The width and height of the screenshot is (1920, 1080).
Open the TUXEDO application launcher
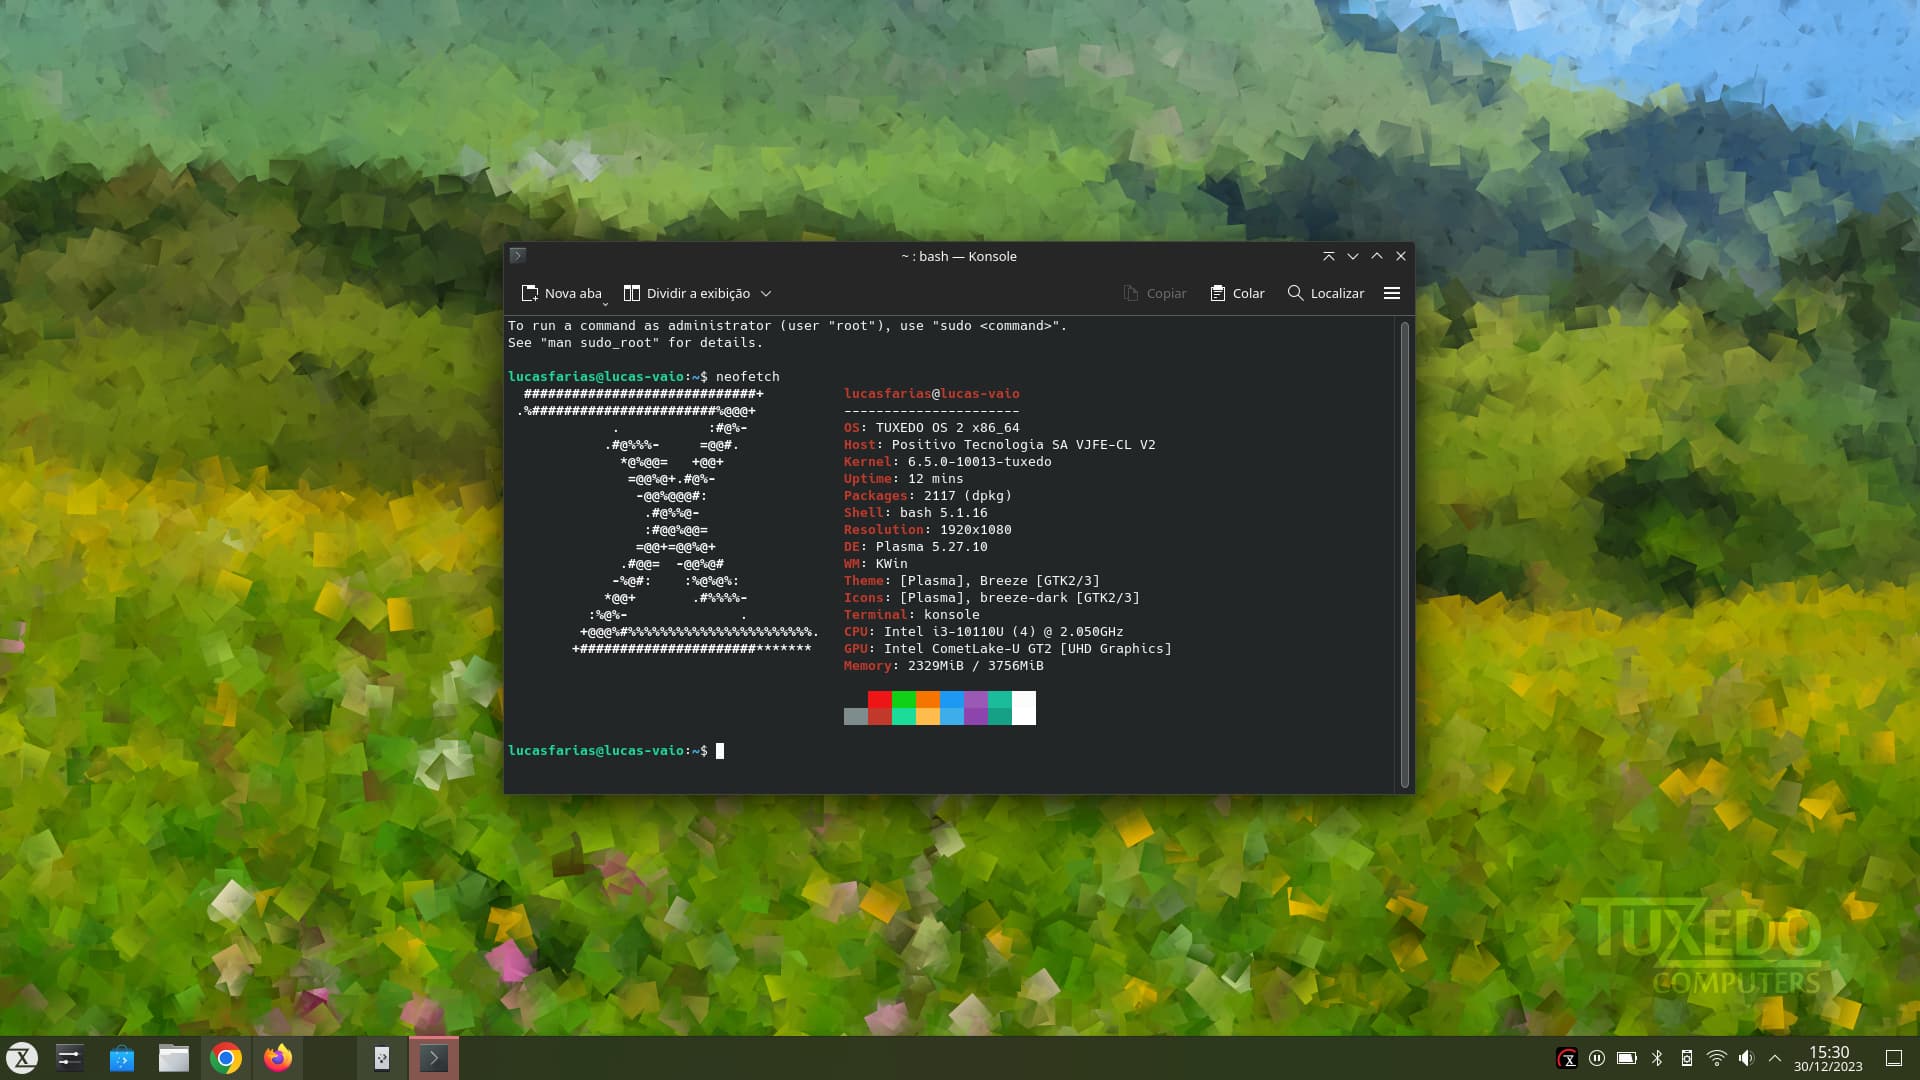pyautogui.click(x=22, y=1058)
